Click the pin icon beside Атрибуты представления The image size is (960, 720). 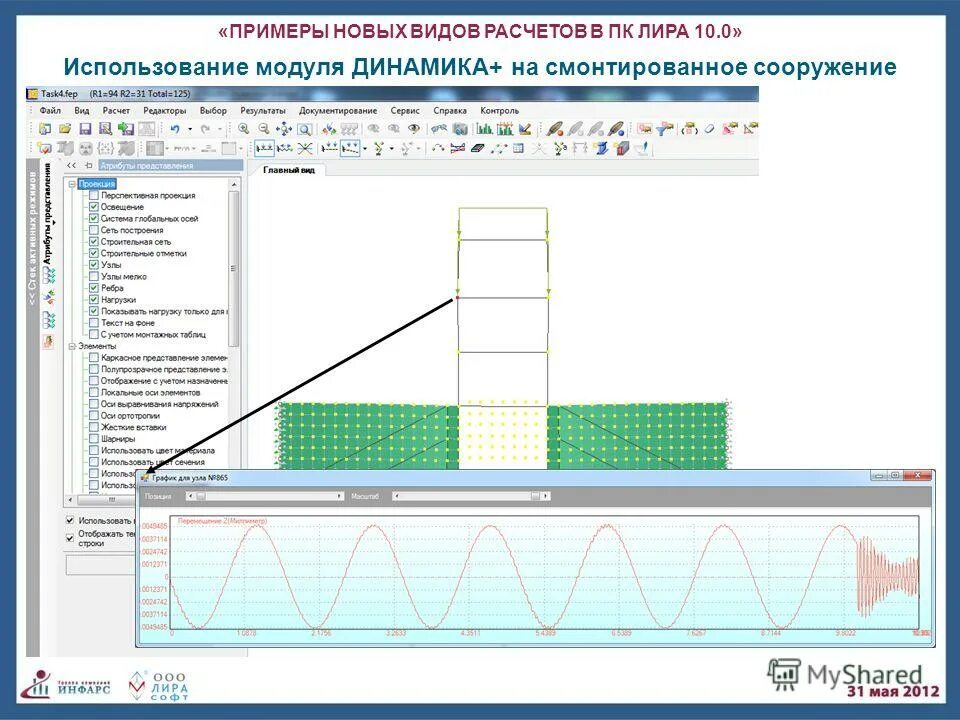coord(88,165)
